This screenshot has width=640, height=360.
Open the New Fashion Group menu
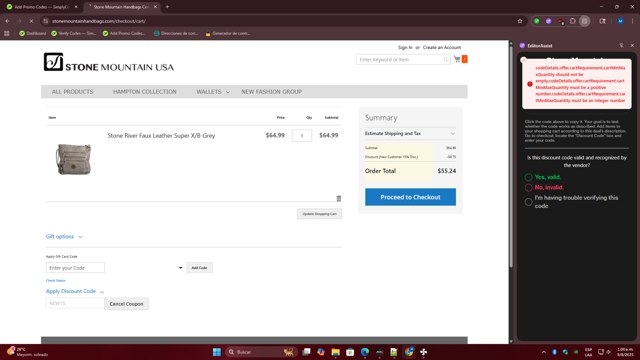[x=271, y=92]
